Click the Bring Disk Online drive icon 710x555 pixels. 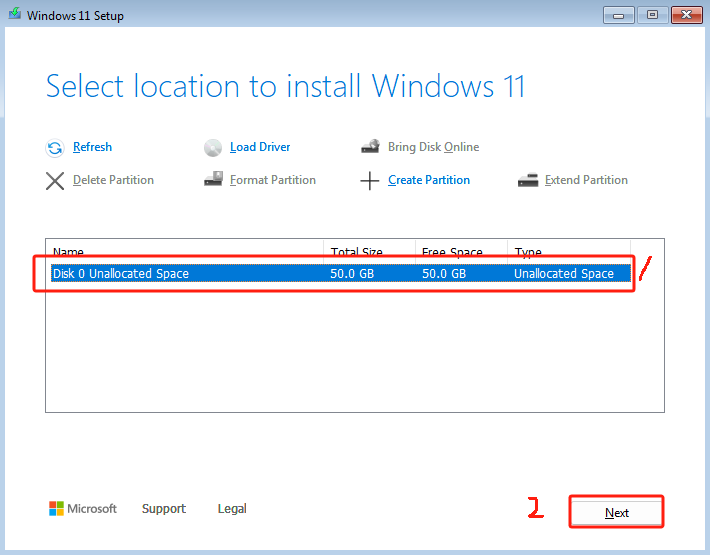370,147
